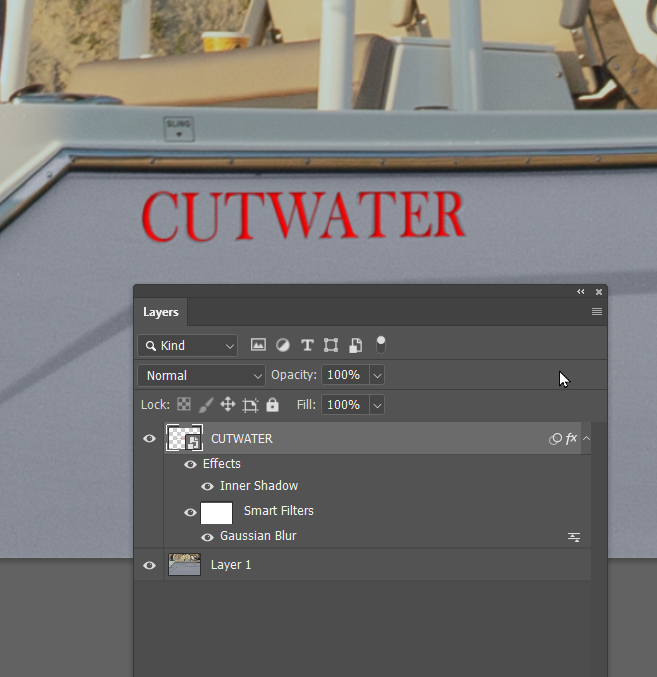Viewport: 657px width, 677px height.
Task: Collapse the Layers panel to icons
Action: [x=581, y=292]
